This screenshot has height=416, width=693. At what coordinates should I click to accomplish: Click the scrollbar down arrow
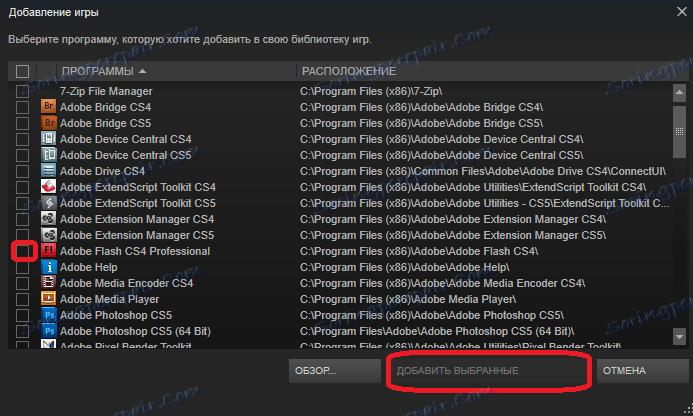[x=679, y=336]
